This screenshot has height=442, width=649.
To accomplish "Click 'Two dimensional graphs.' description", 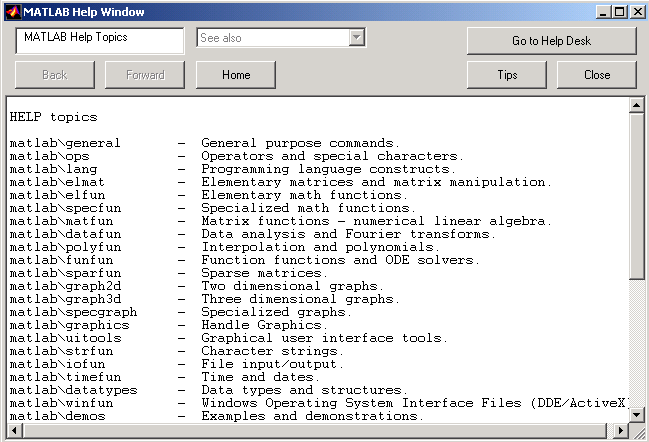I will tap(293, 286).
